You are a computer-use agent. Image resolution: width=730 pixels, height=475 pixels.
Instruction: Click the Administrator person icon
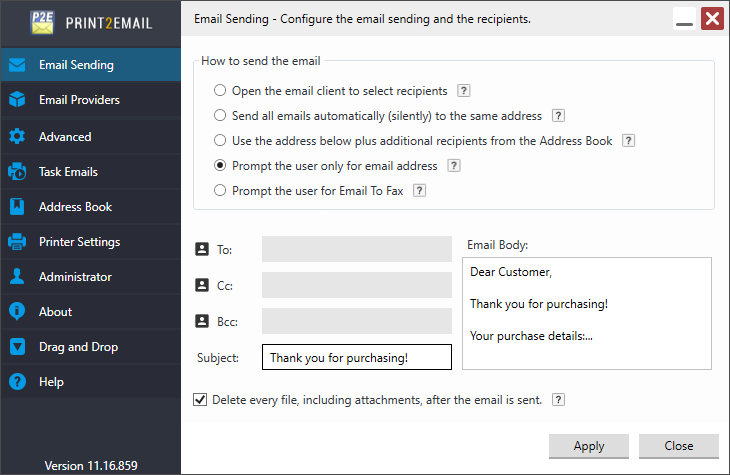[17, 277]
